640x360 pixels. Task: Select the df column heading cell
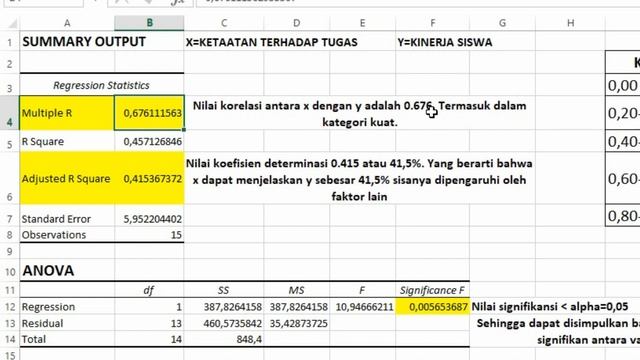tap(149, 290)
